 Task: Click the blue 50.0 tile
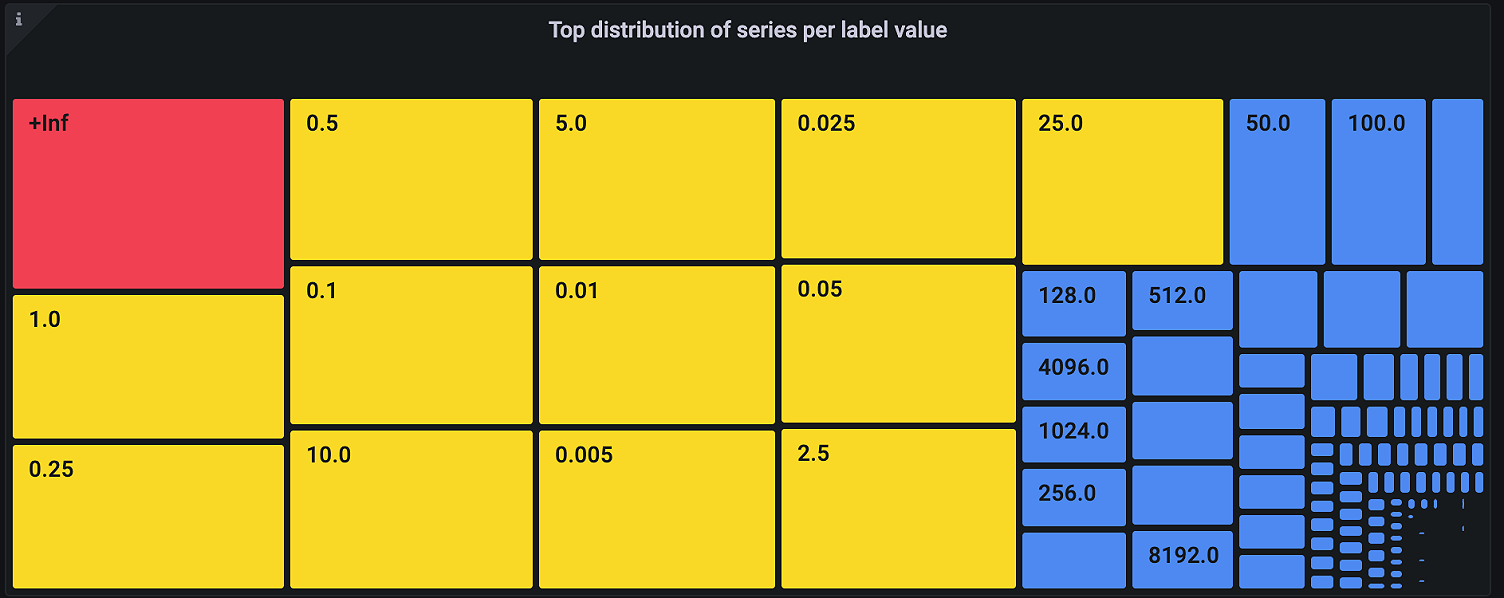(1277, 182)
